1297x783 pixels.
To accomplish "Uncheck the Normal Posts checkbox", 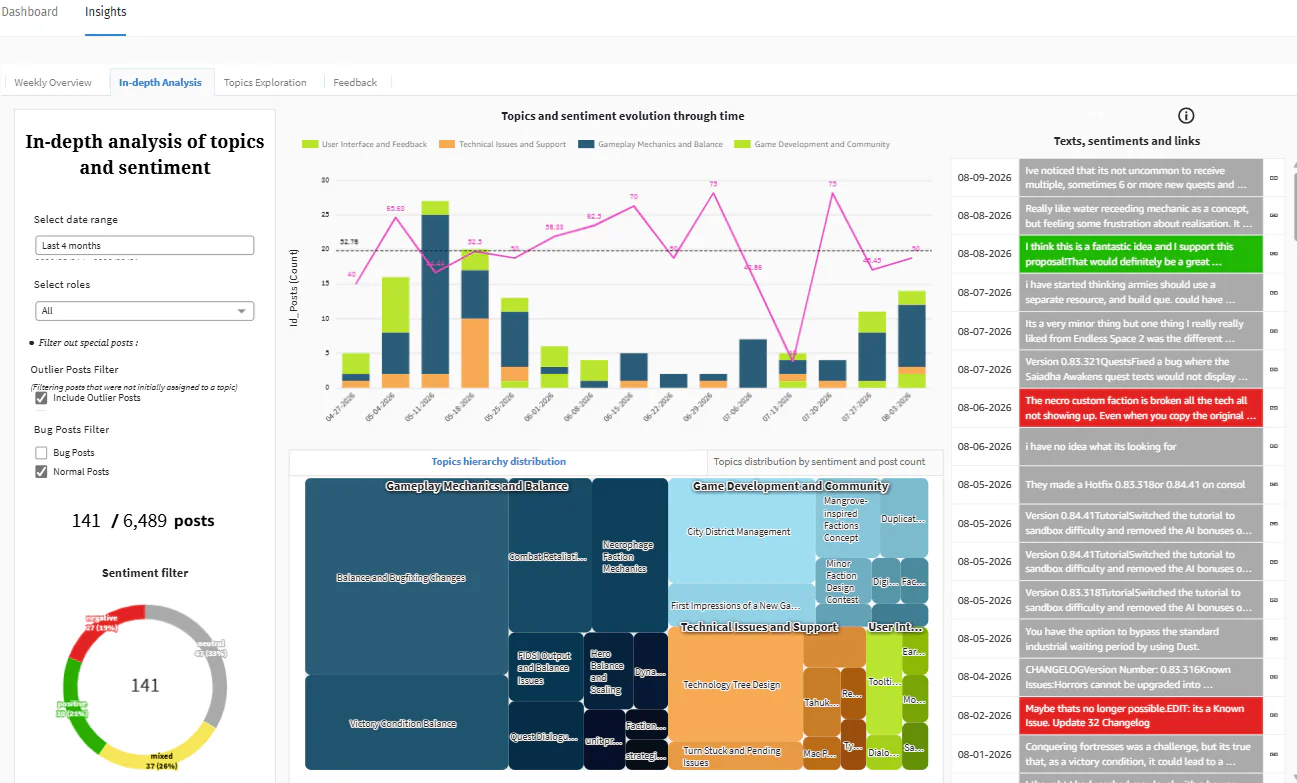I will pos(41,472).
